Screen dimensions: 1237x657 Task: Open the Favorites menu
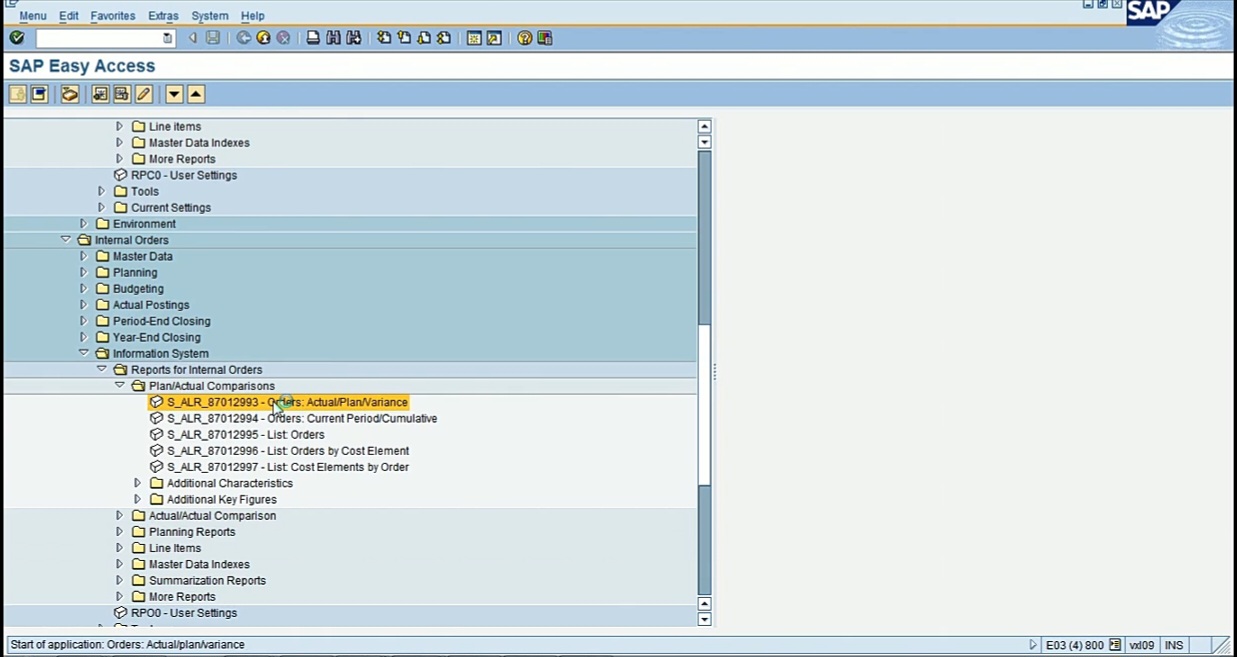[112, 16]
